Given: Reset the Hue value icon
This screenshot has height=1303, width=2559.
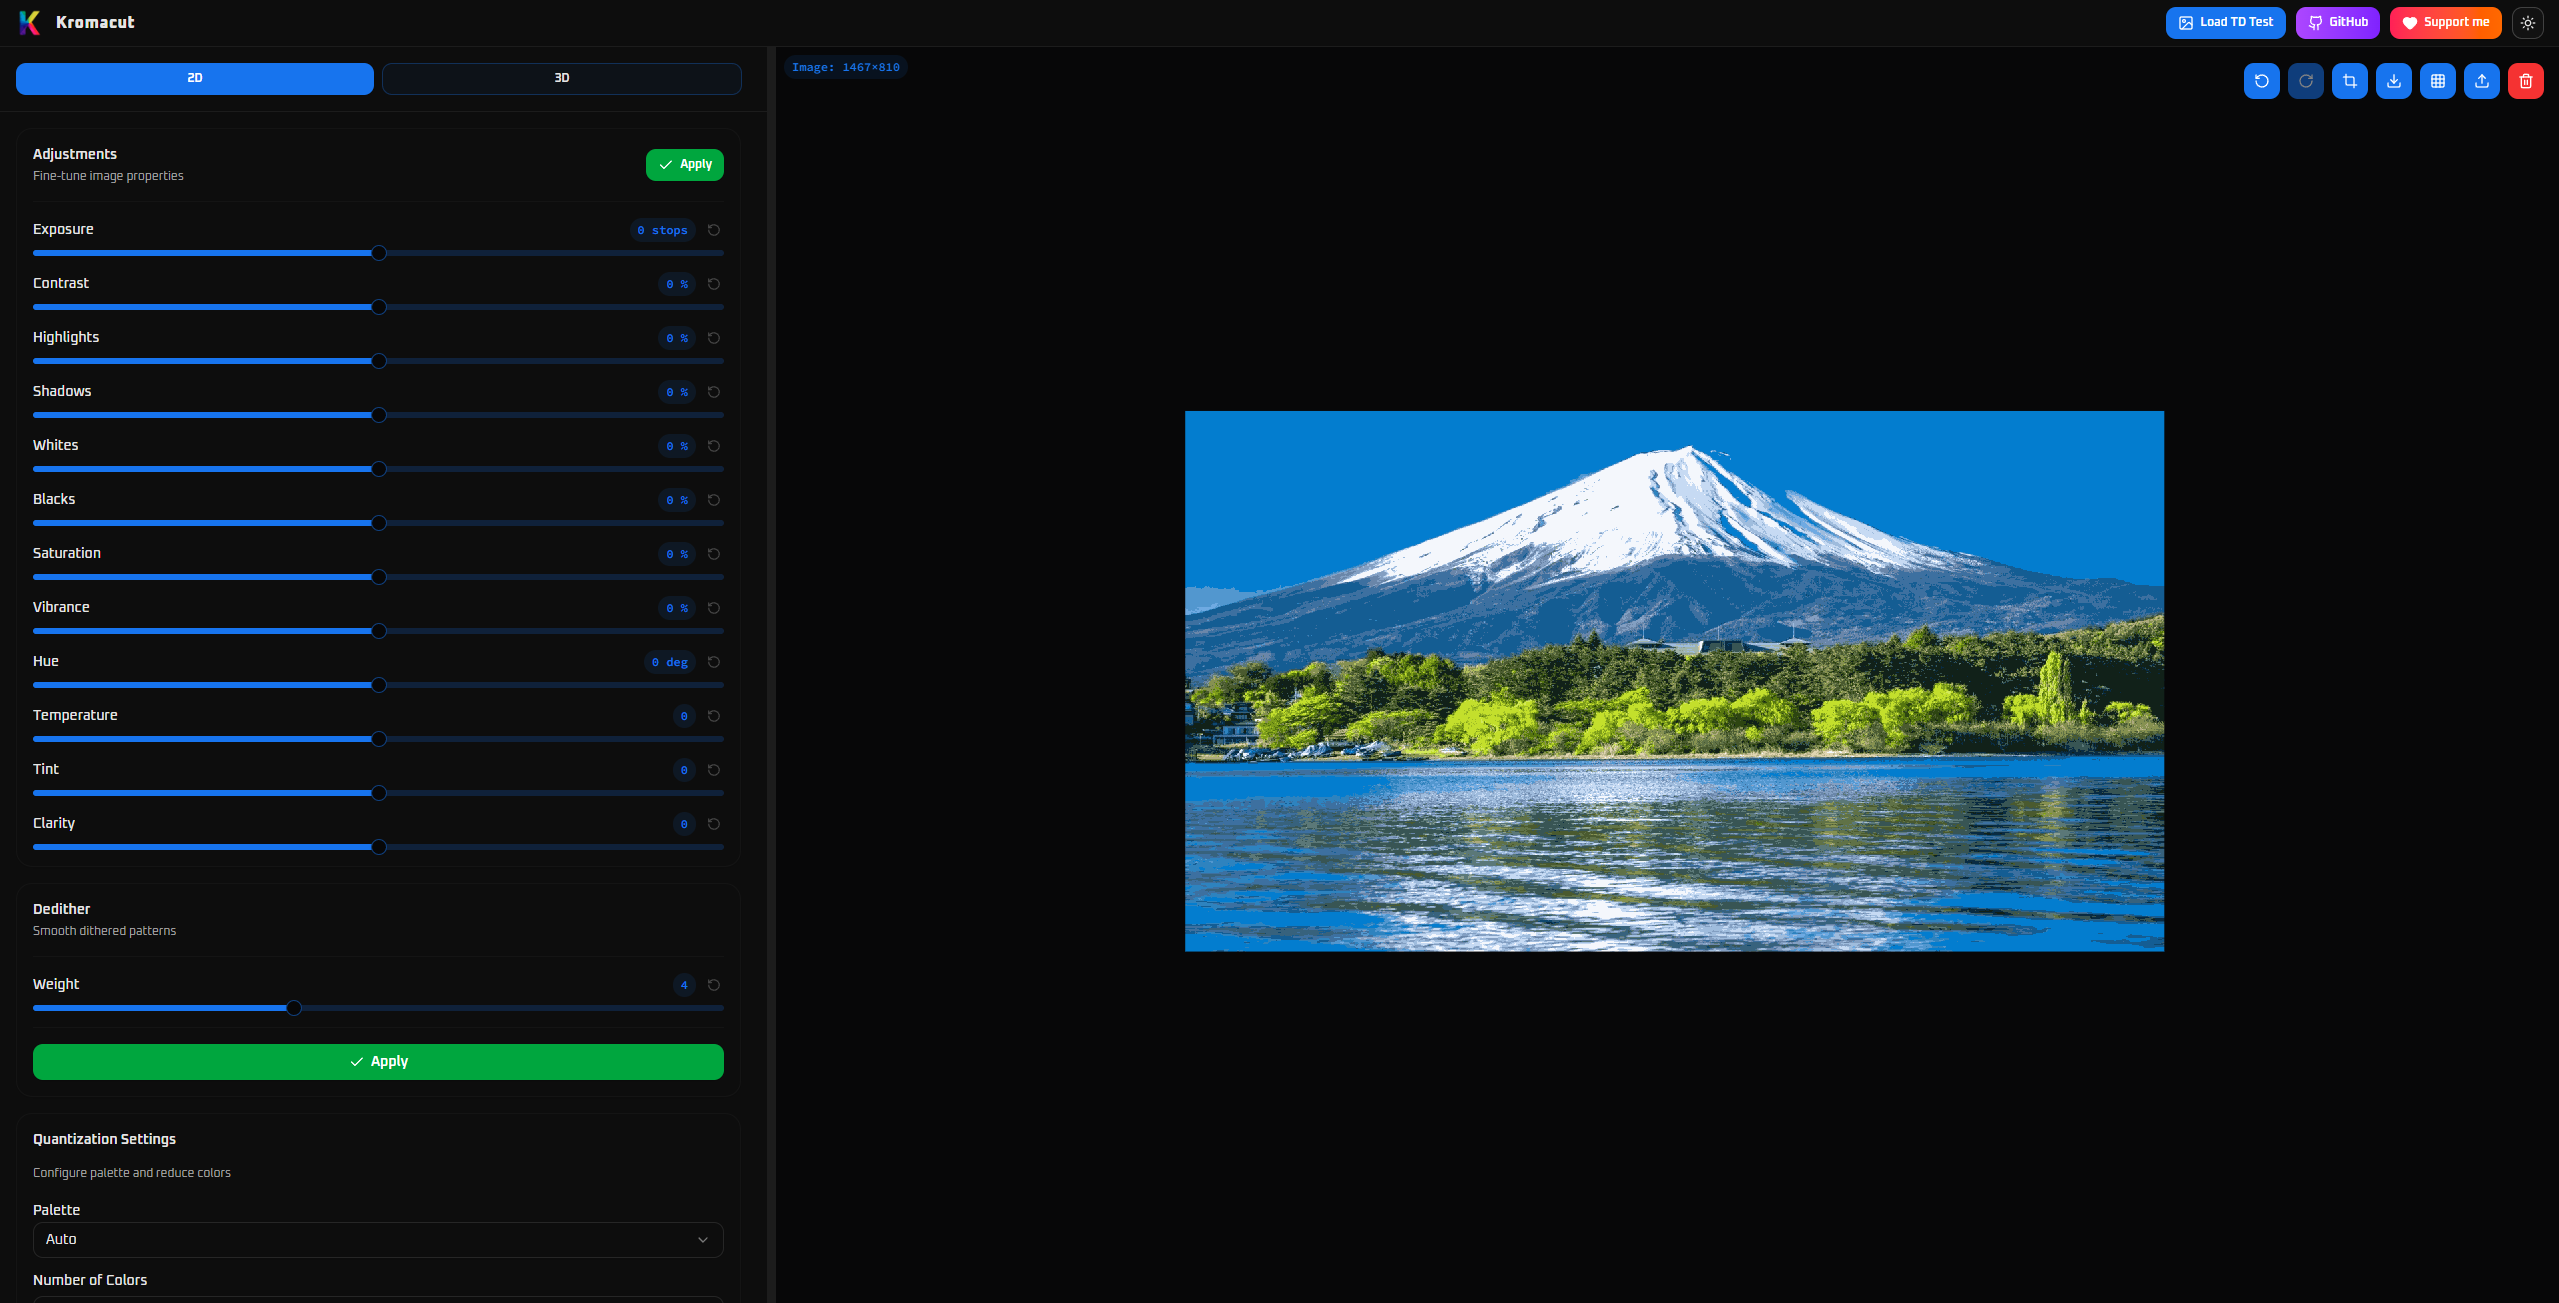Looking at the screenshot, I should click(x=714, y=662).
